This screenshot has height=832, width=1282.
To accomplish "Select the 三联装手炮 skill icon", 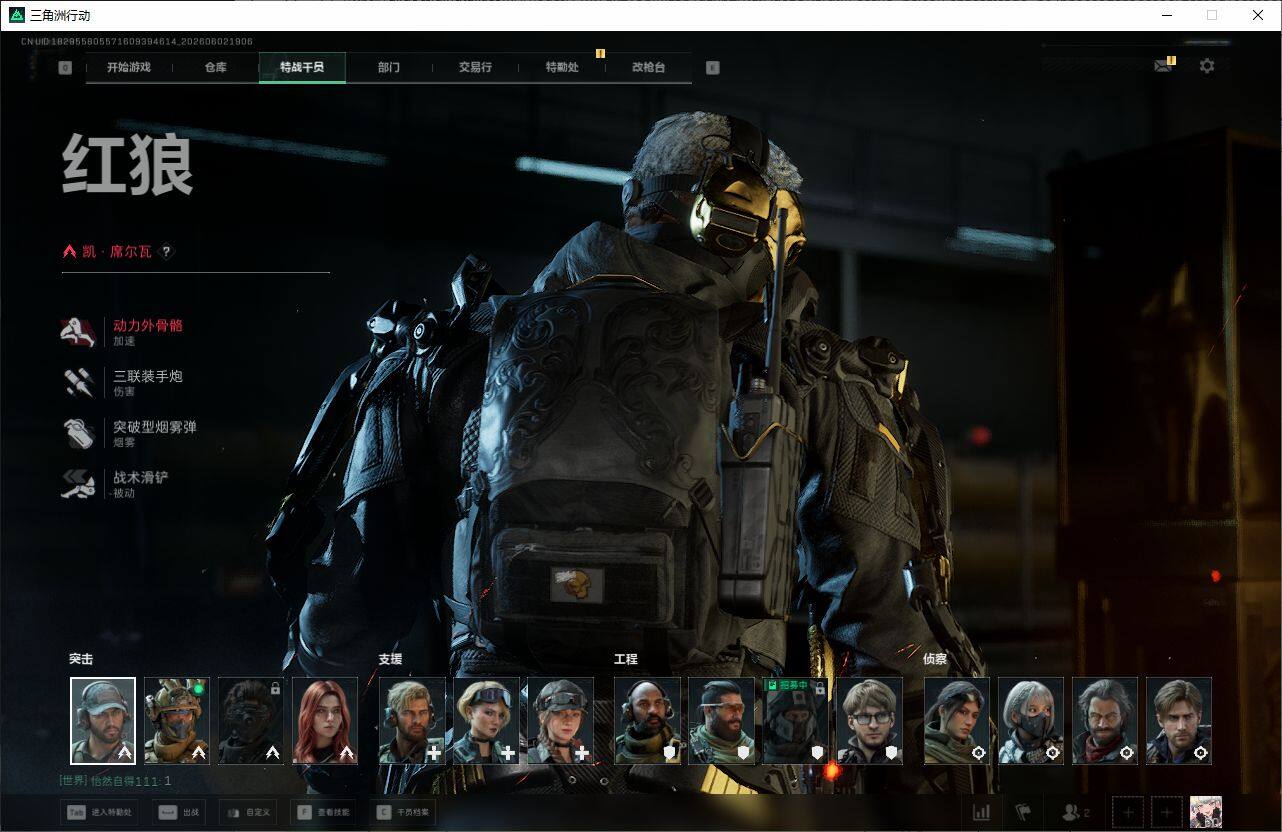I will click(x=78, y=383).
